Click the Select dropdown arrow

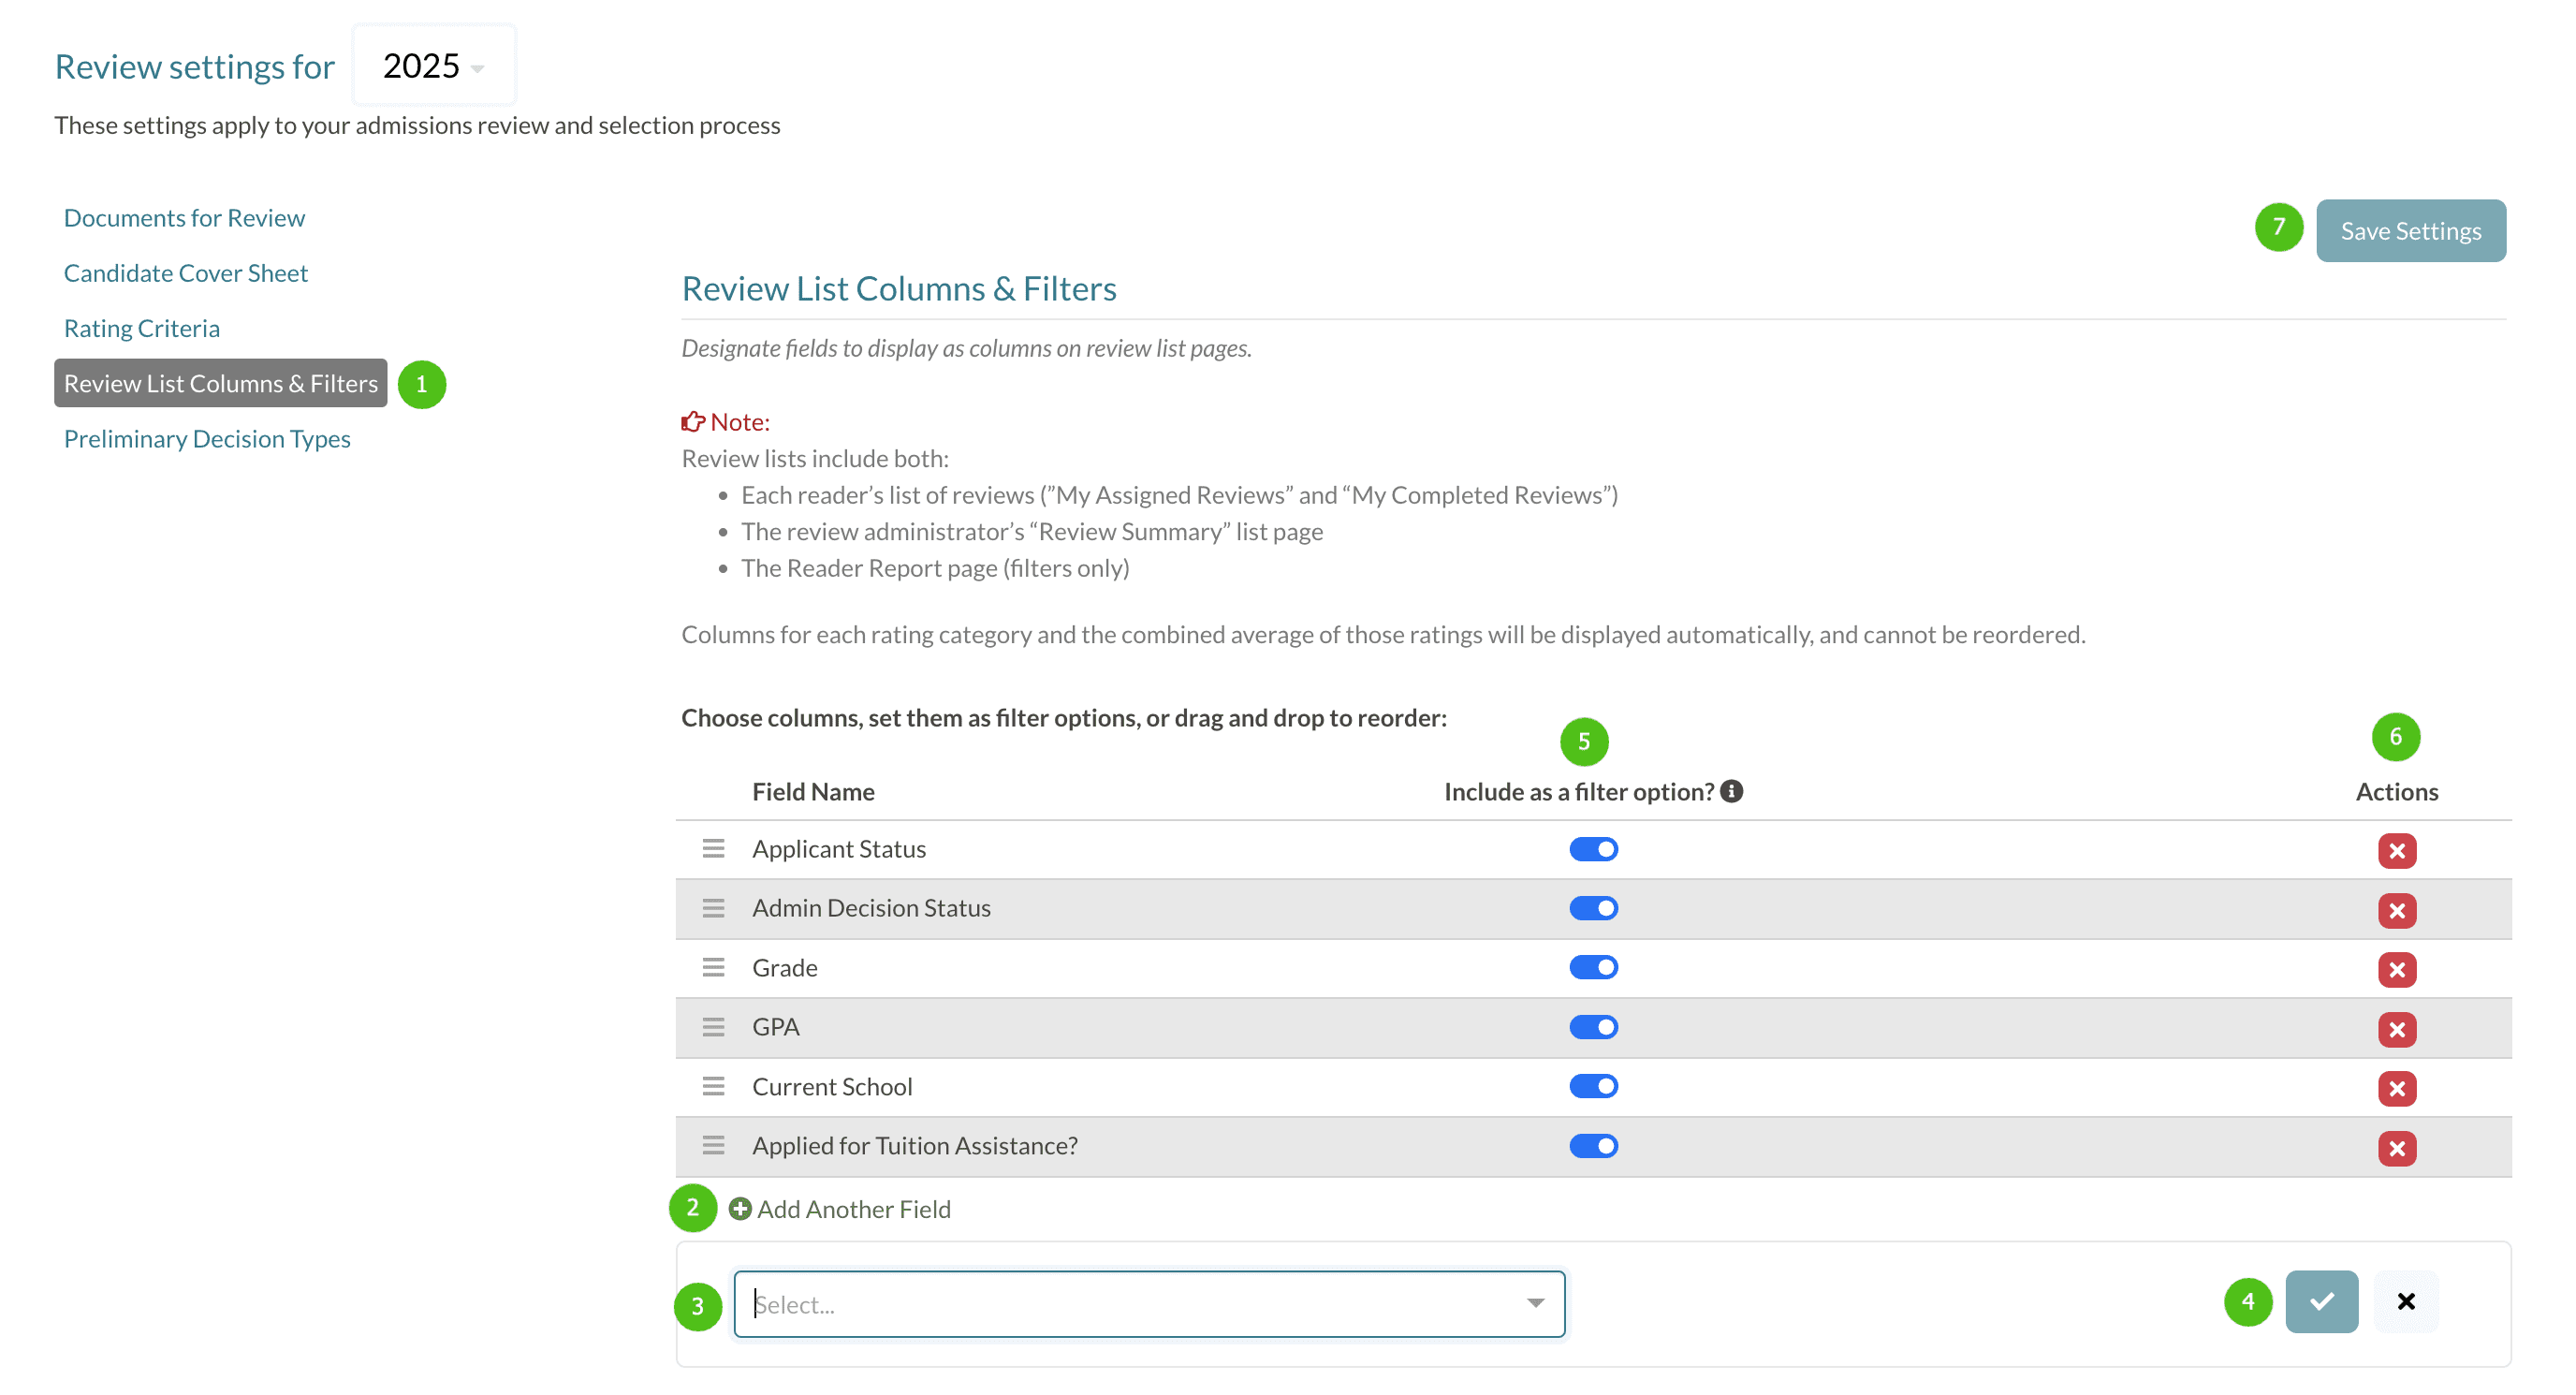click(x=1535, y=1303)
